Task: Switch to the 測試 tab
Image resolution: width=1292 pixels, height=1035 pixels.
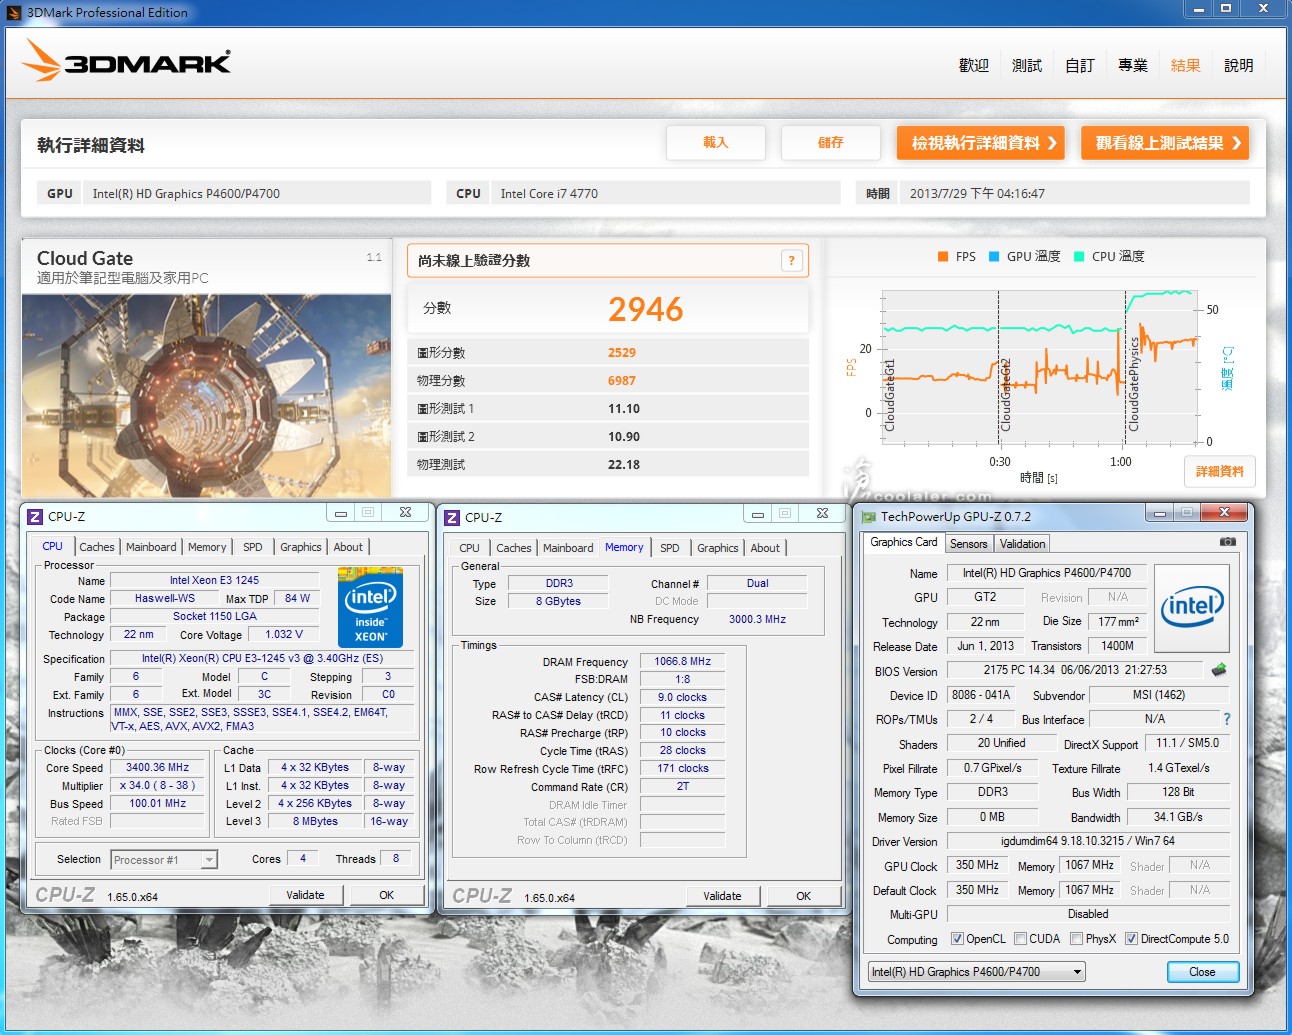Action: 1027,65
